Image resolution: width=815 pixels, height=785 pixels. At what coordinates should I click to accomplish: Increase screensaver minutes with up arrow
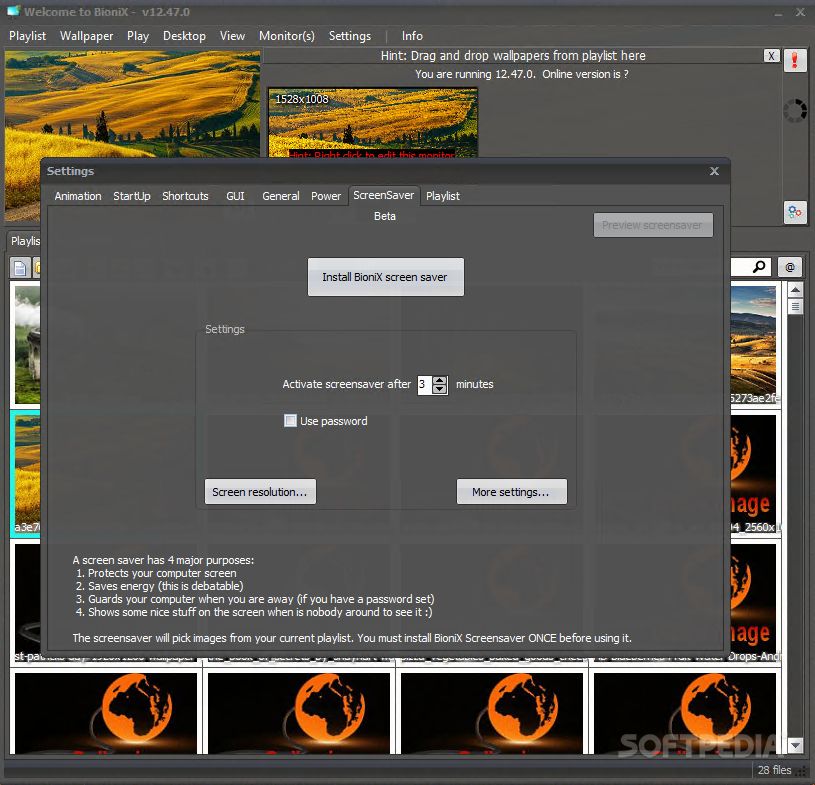pos(440,381)
